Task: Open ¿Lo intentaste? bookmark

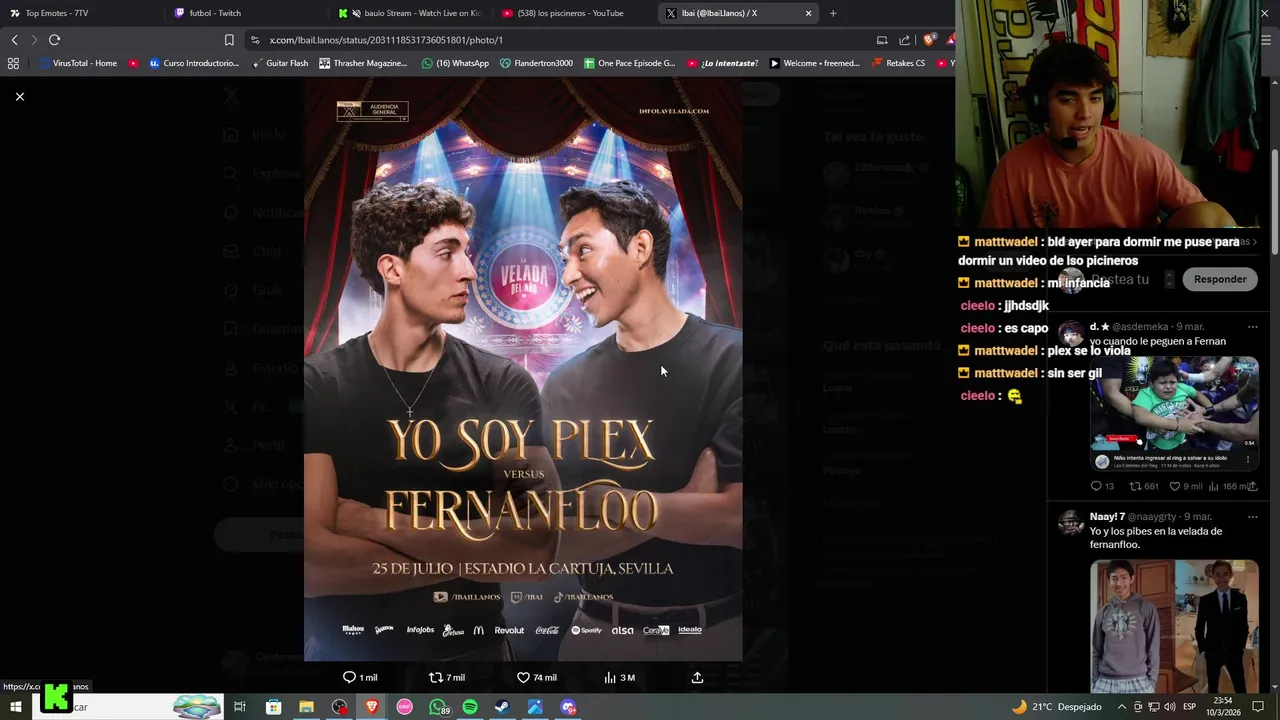Action: tap(722, 63)
